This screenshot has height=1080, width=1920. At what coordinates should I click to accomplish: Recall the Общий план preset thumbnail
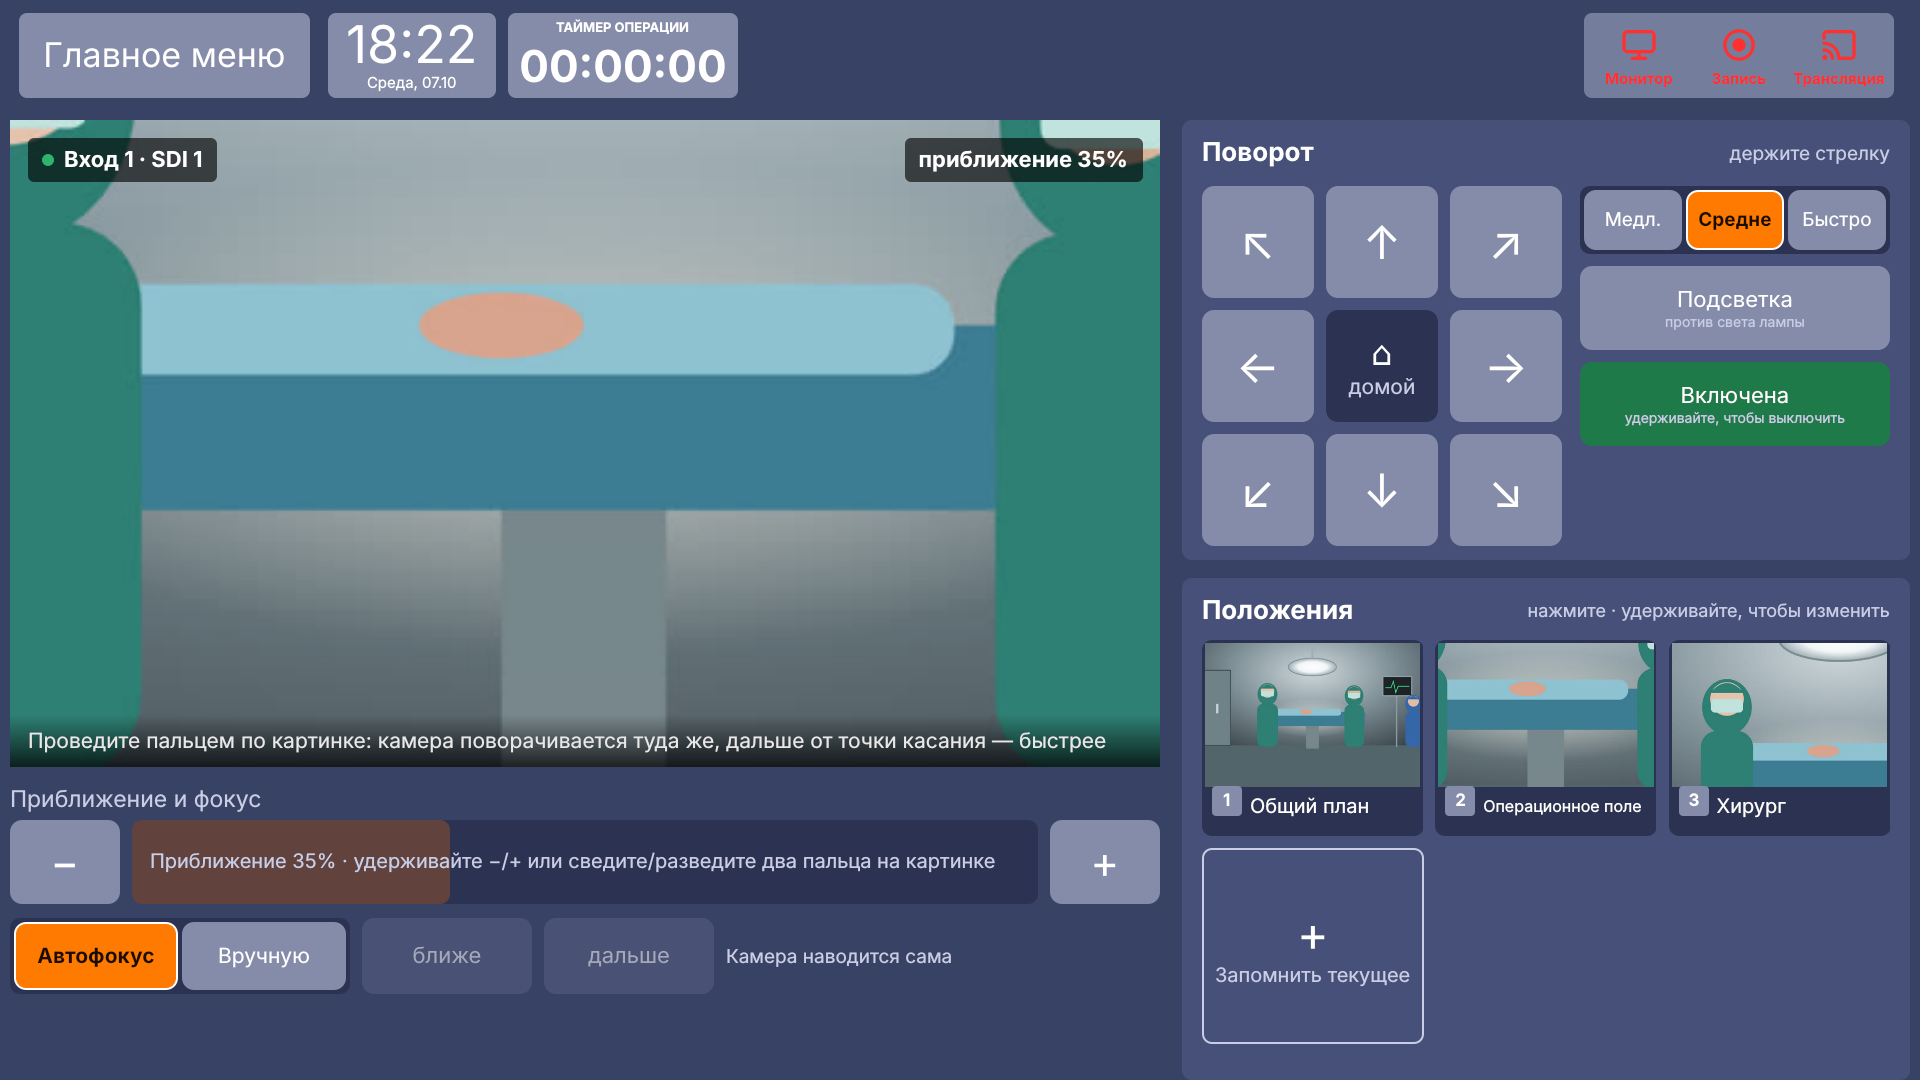(1312, 738)
